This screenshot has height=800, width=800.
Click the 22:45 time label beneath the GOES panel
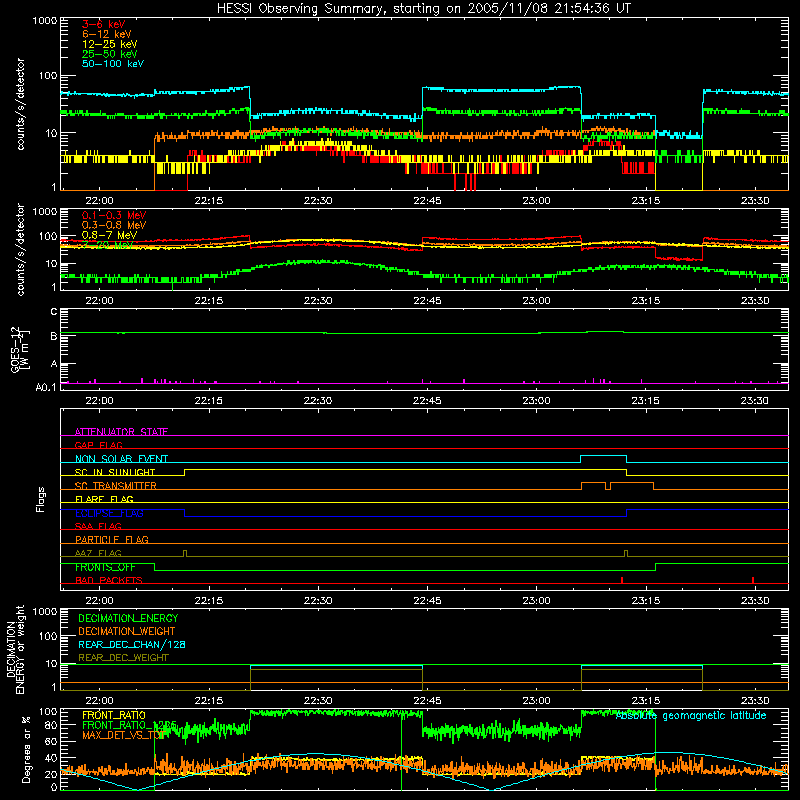click(x=427, y=401)
